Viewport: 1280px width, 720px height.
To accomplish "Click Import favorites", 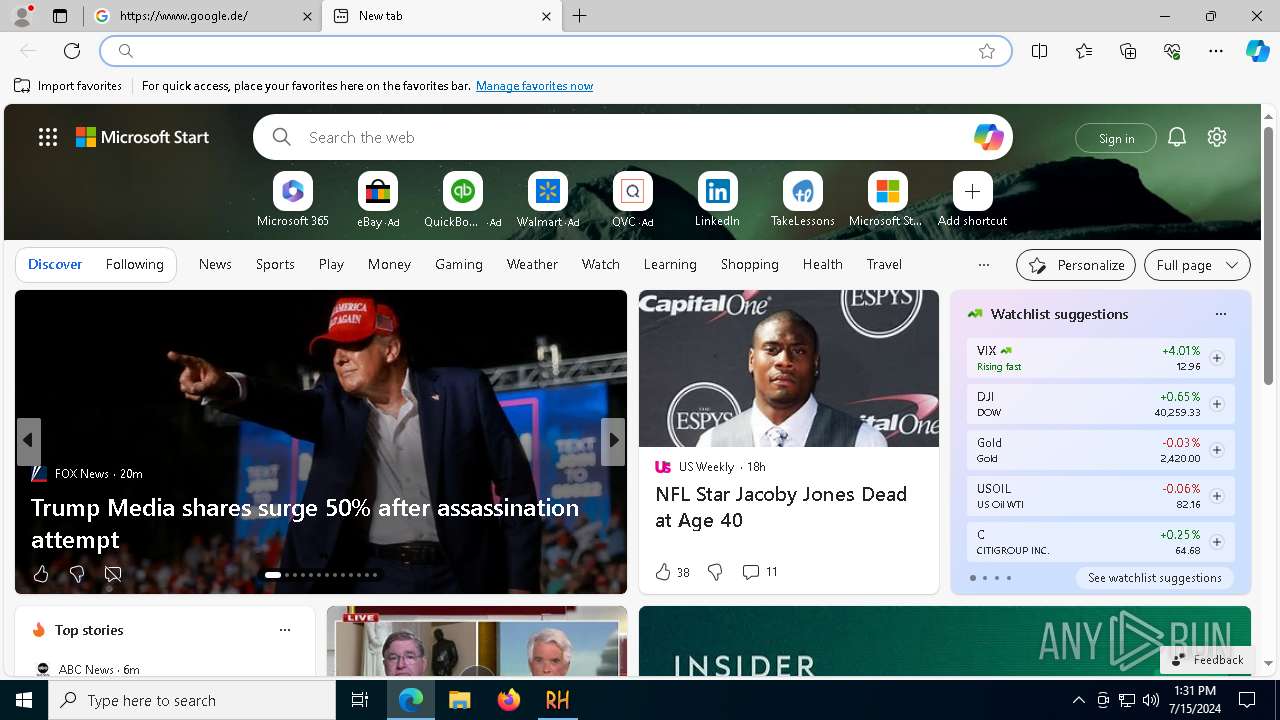I will (x=68, y=86).
